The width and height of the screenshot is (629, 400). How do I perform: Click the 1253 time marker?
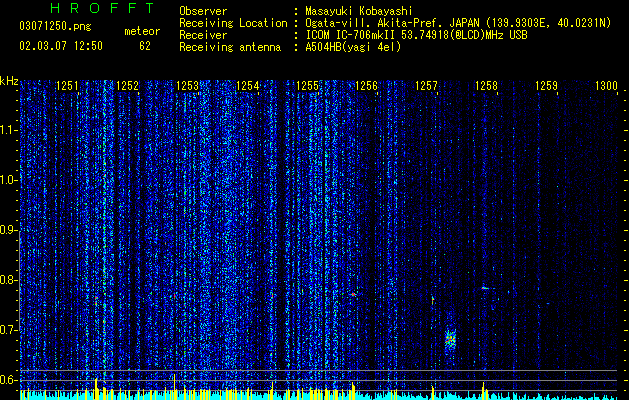187,86
